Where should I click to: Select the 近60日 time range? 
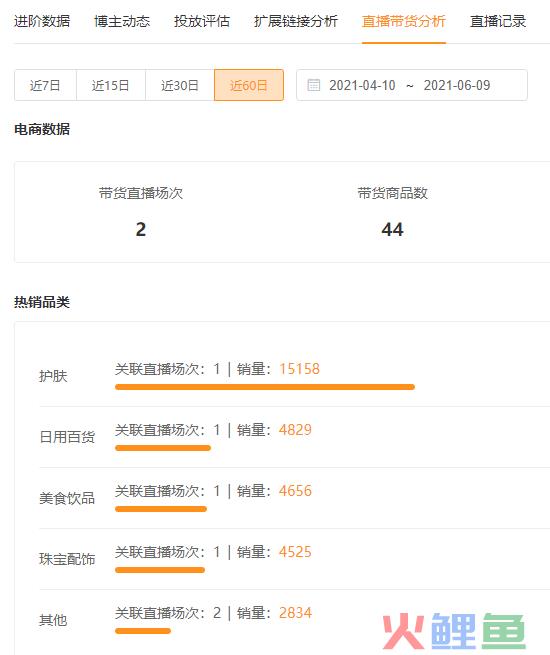coord(249,85)
